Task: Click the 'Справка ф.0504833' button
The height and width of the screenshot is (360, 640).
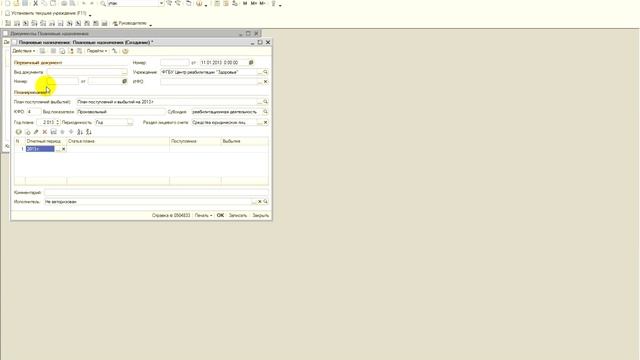Action: pyautogui.click(x=171, y=215)
